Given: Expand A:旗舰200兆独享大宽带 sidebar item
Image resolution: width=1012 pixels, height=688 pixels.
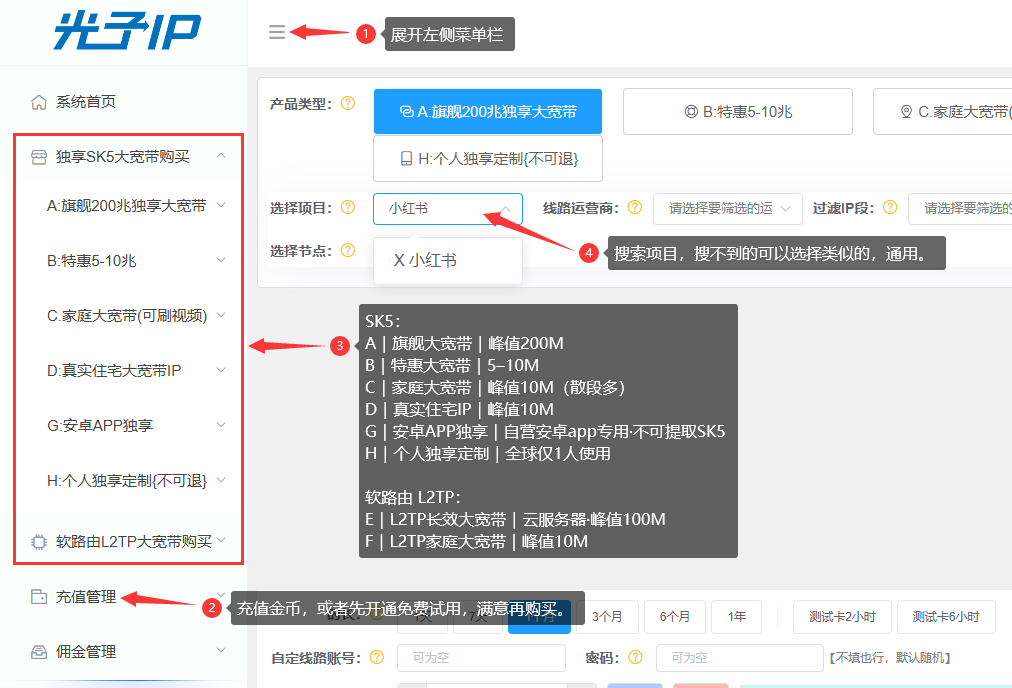Looking at the screenshot, I should click(221, 205).
